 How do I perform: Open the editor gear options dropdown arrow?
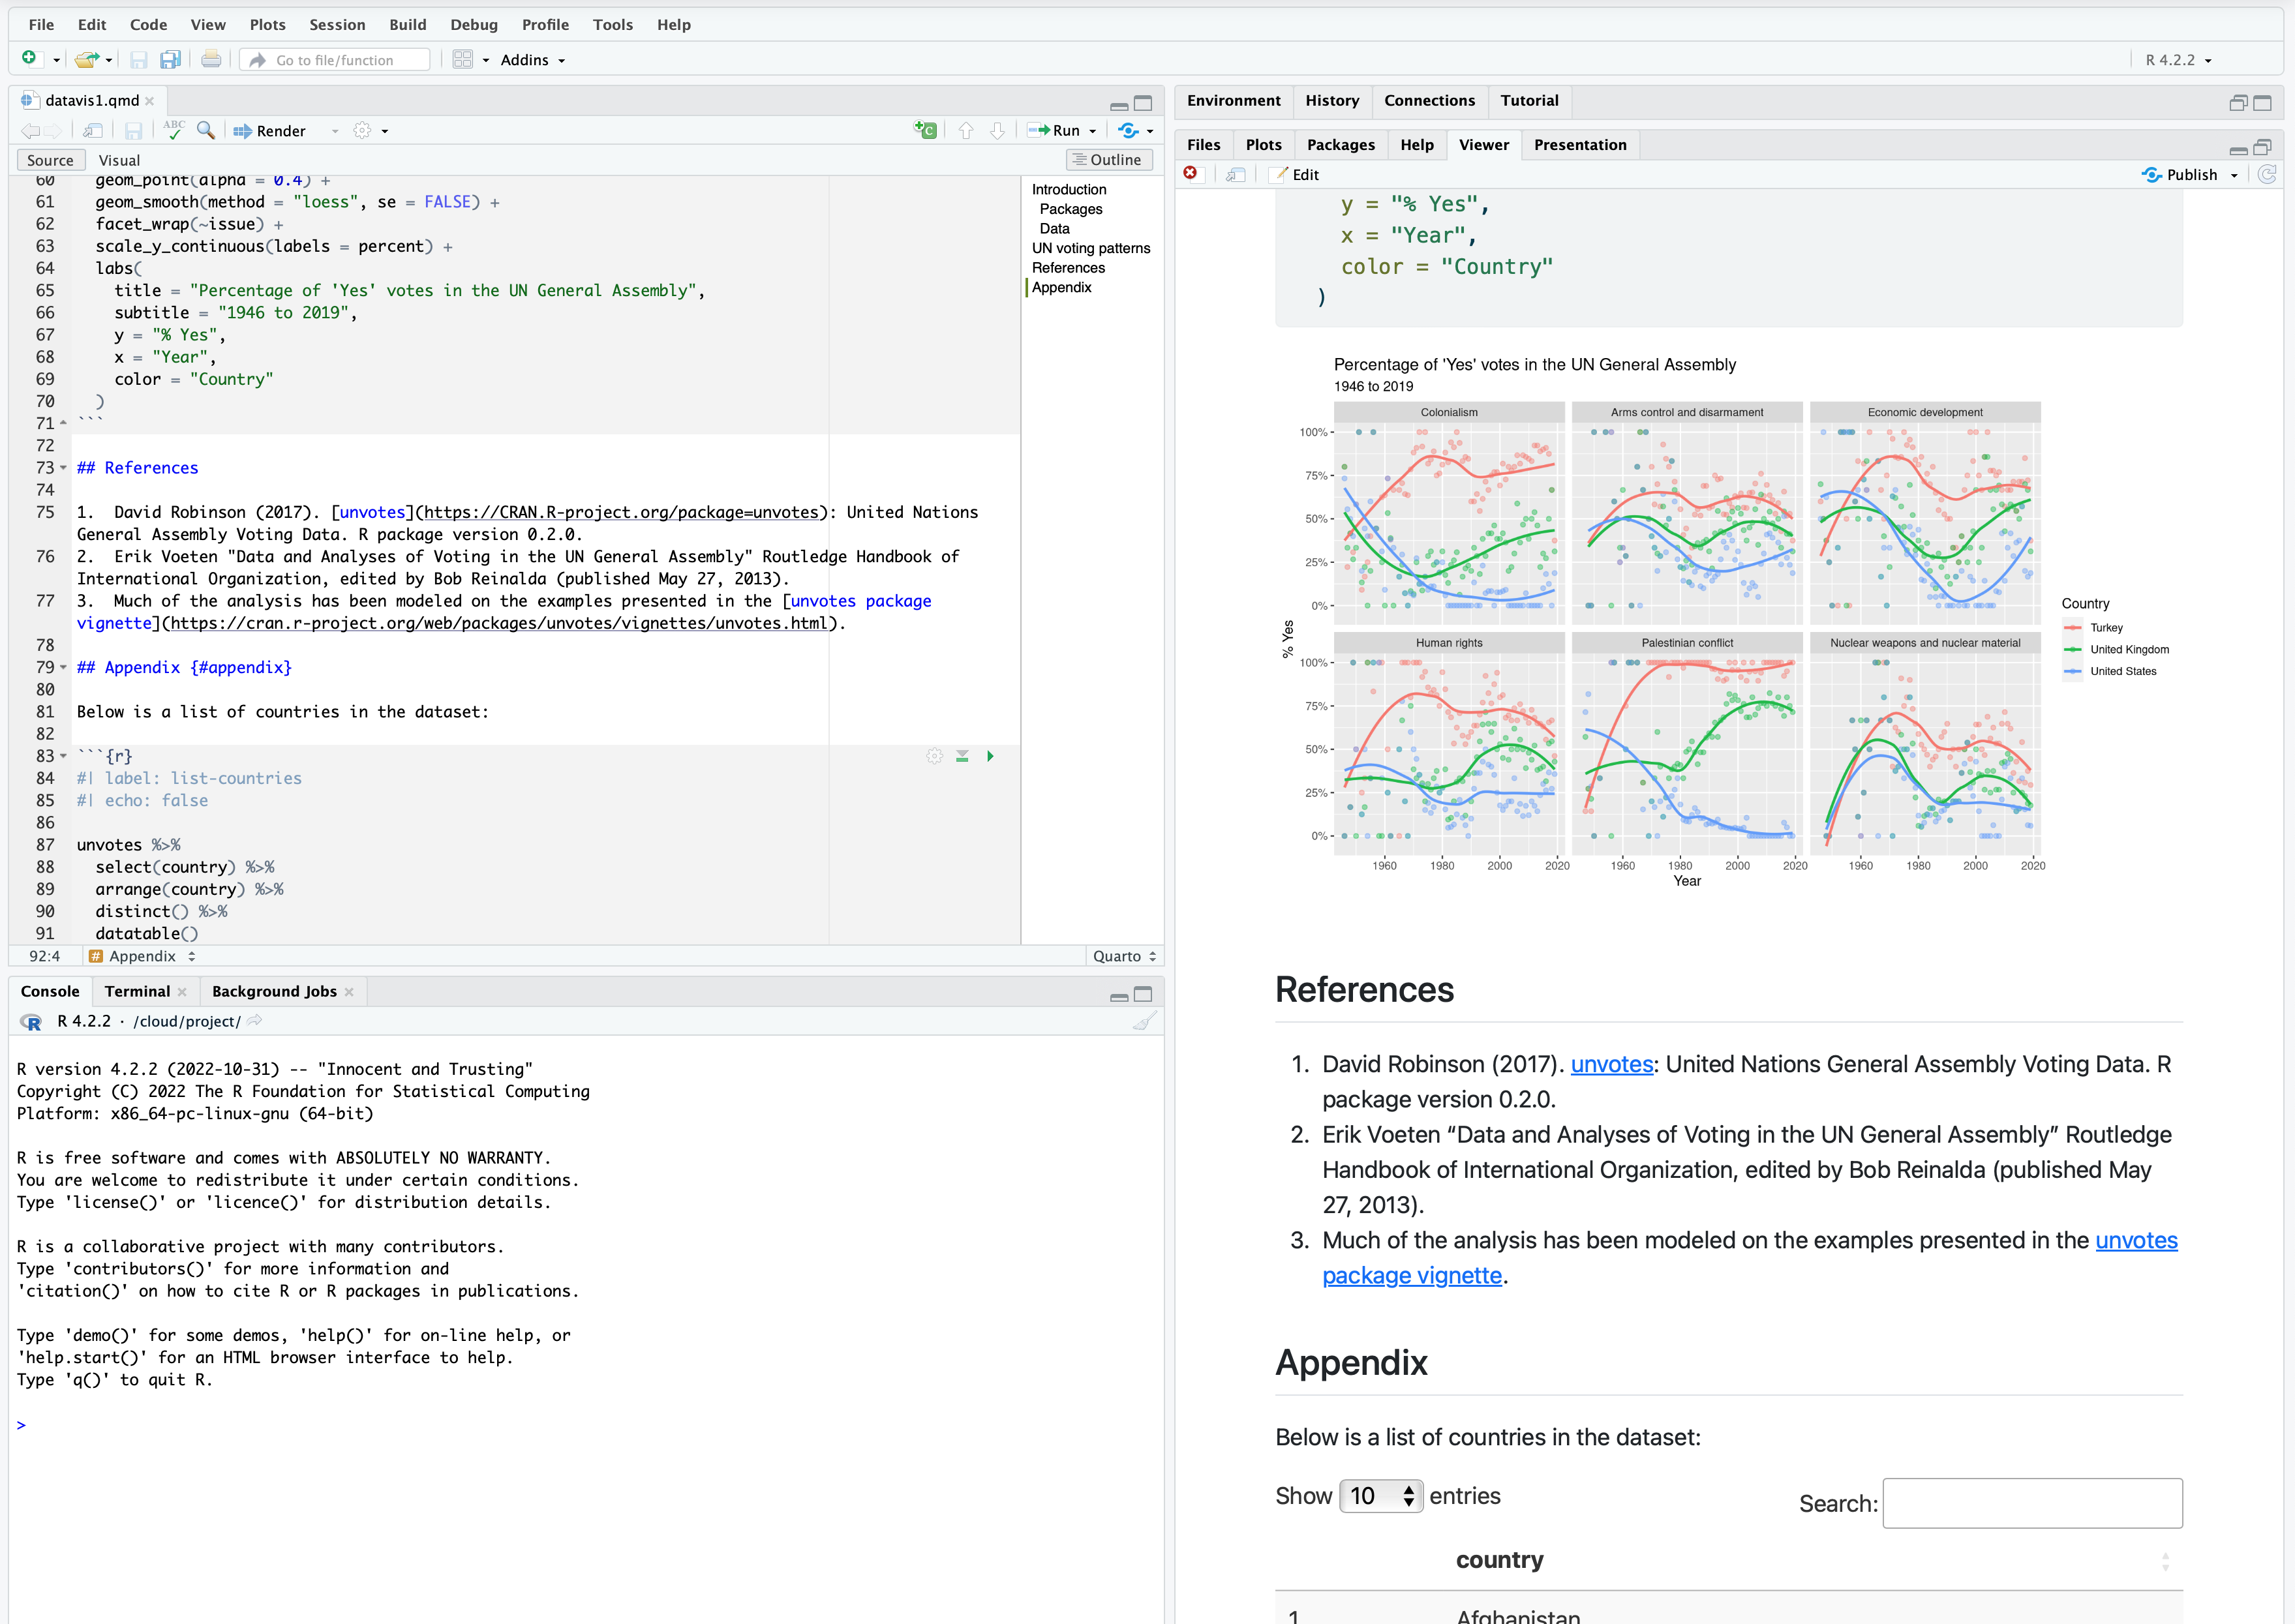coord(384,131)
